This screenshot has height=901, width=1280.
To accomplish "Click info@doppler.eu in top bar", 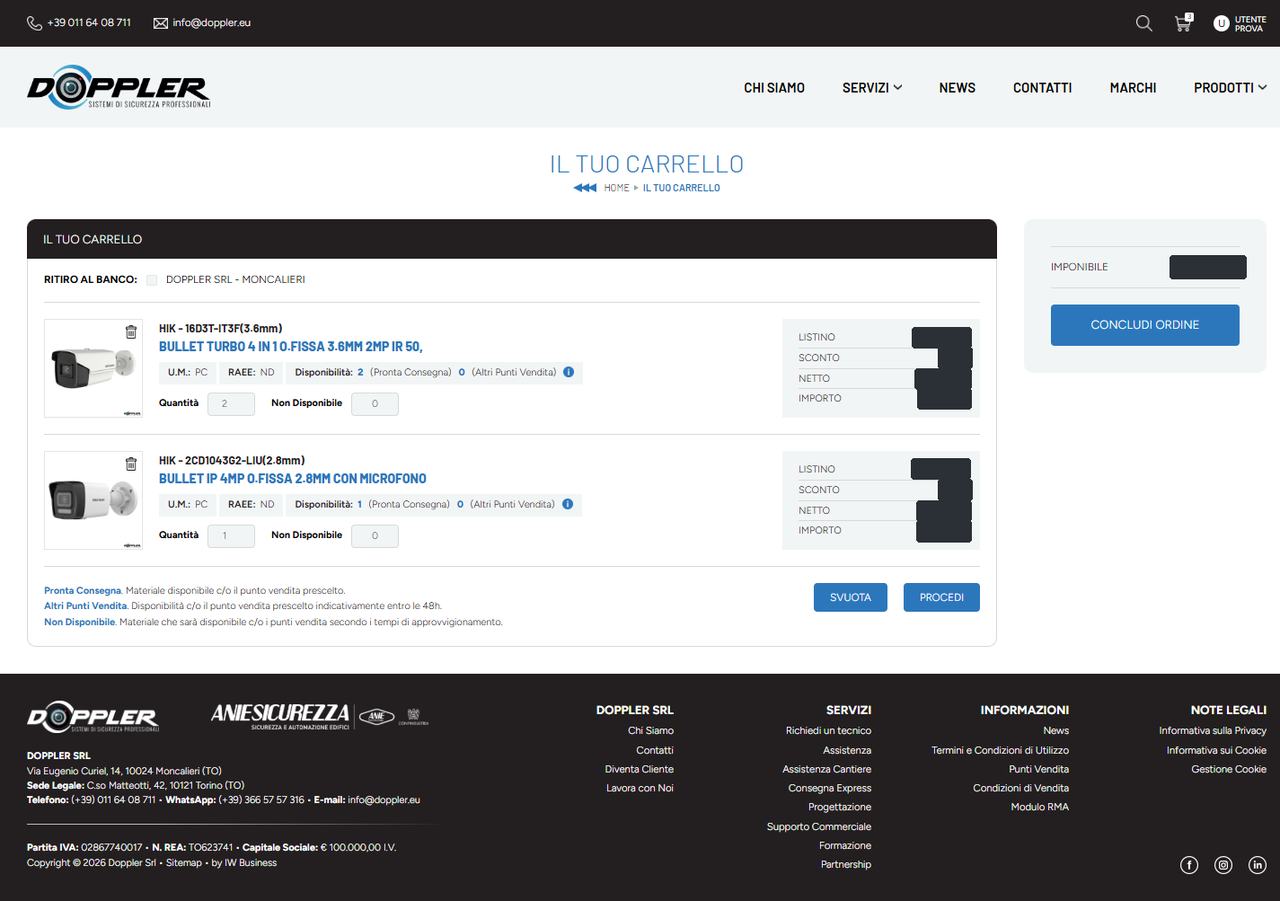I will coord(212,23).
